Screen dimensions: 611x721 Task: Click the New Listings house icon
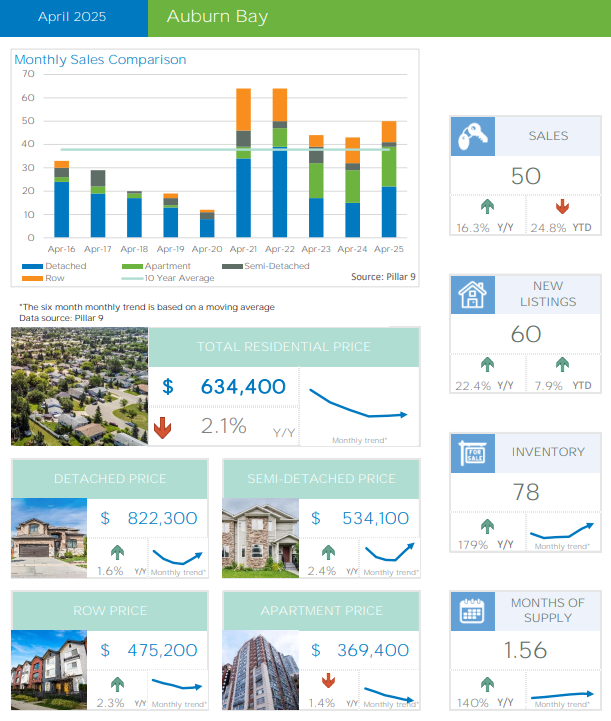pyautogui.click(x=471, y=295)
